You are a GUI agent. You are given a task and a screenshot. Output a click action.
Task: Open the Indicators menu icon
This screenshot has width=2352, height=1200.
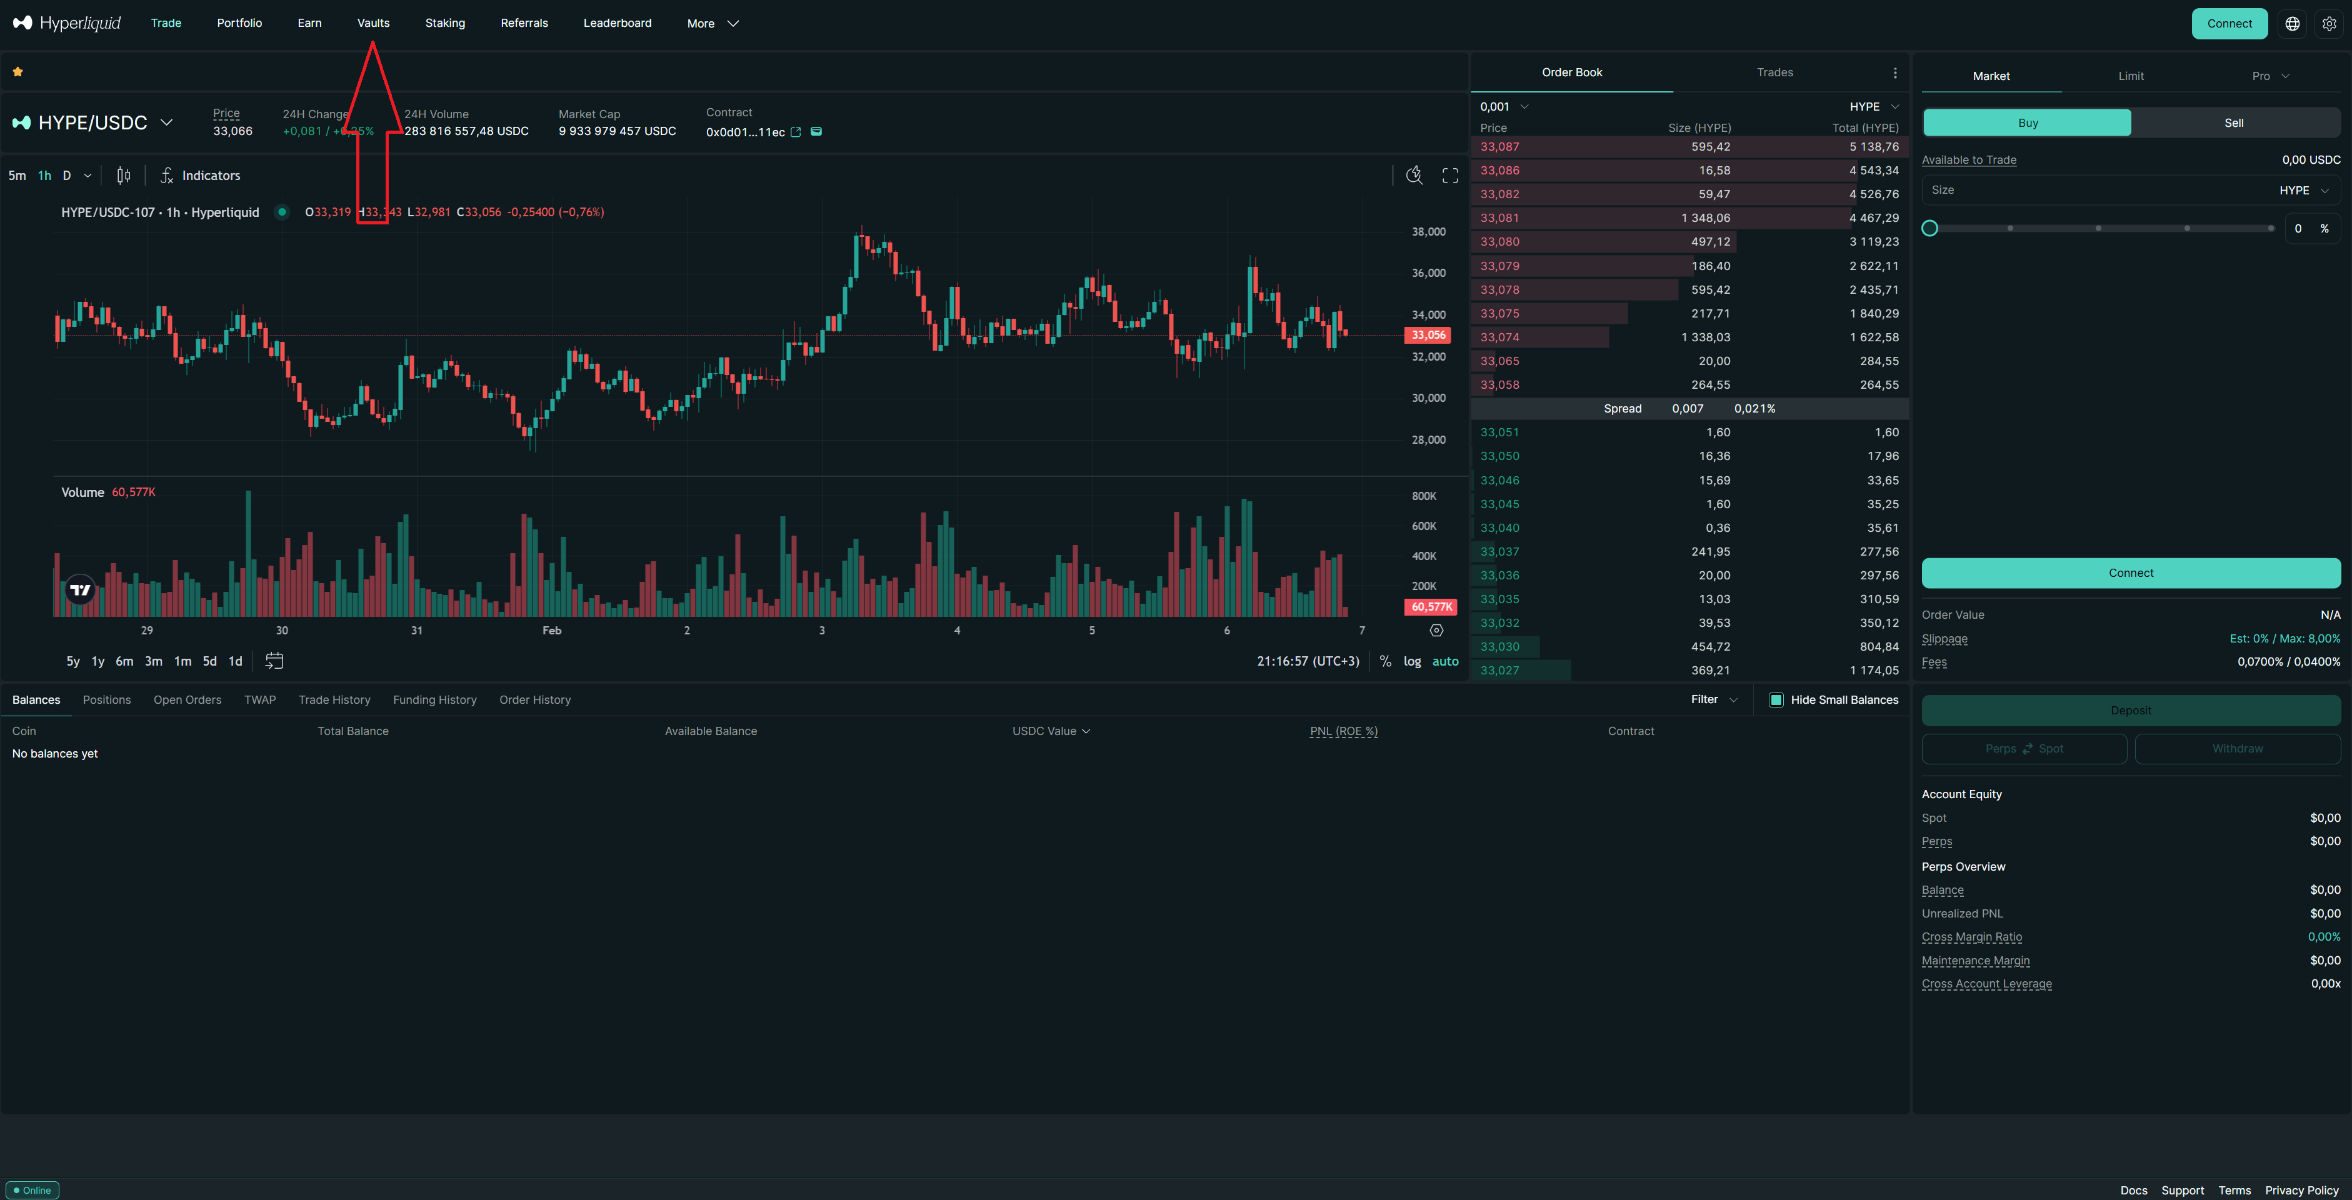(167, 175)
